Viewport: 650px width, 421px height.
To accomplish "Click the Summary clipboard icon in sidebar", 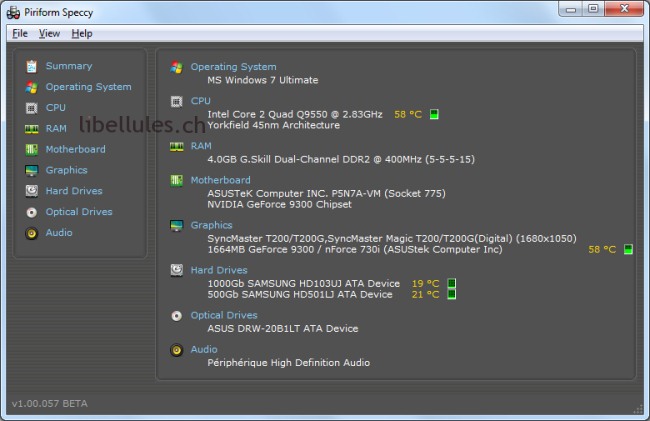I will point(32,66).
